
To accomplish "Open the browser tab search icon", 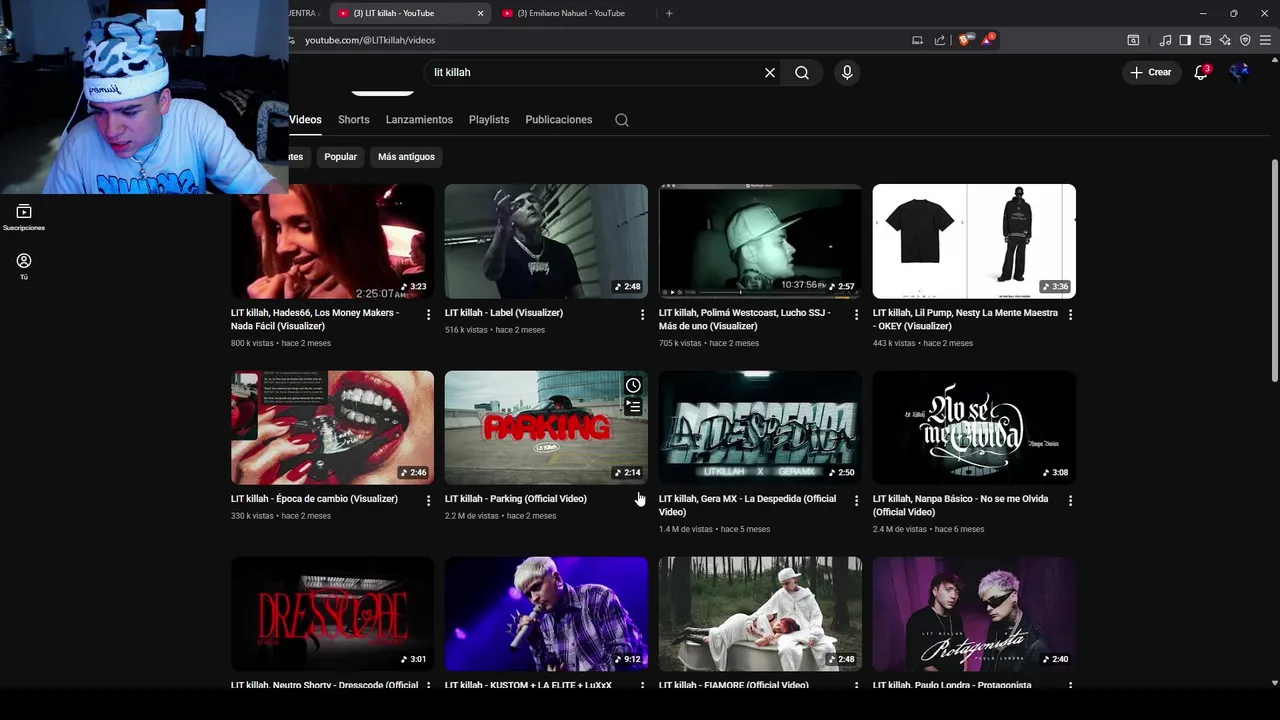I will pyautogui.click(x=1133, y=40).
